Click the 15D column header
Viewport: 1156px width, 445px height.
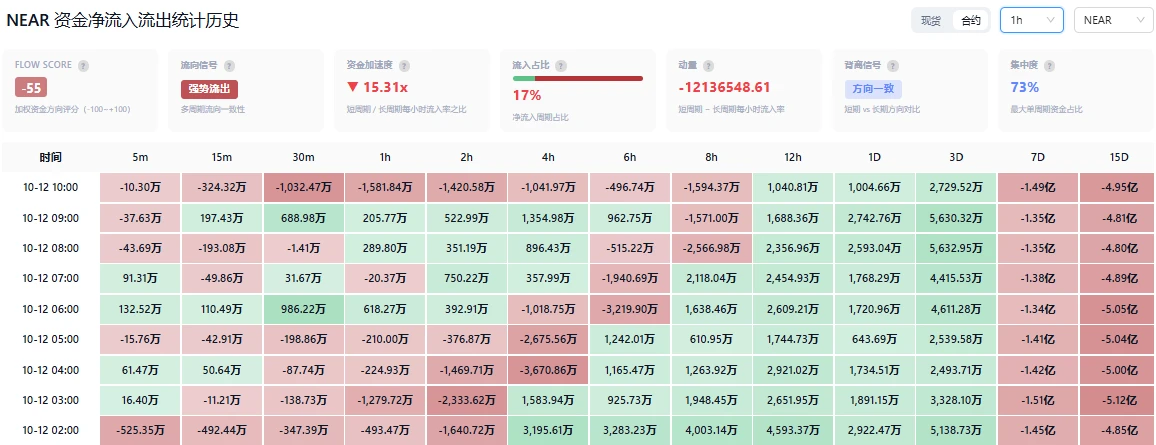pyautogui.click(x=1118, y=157)
